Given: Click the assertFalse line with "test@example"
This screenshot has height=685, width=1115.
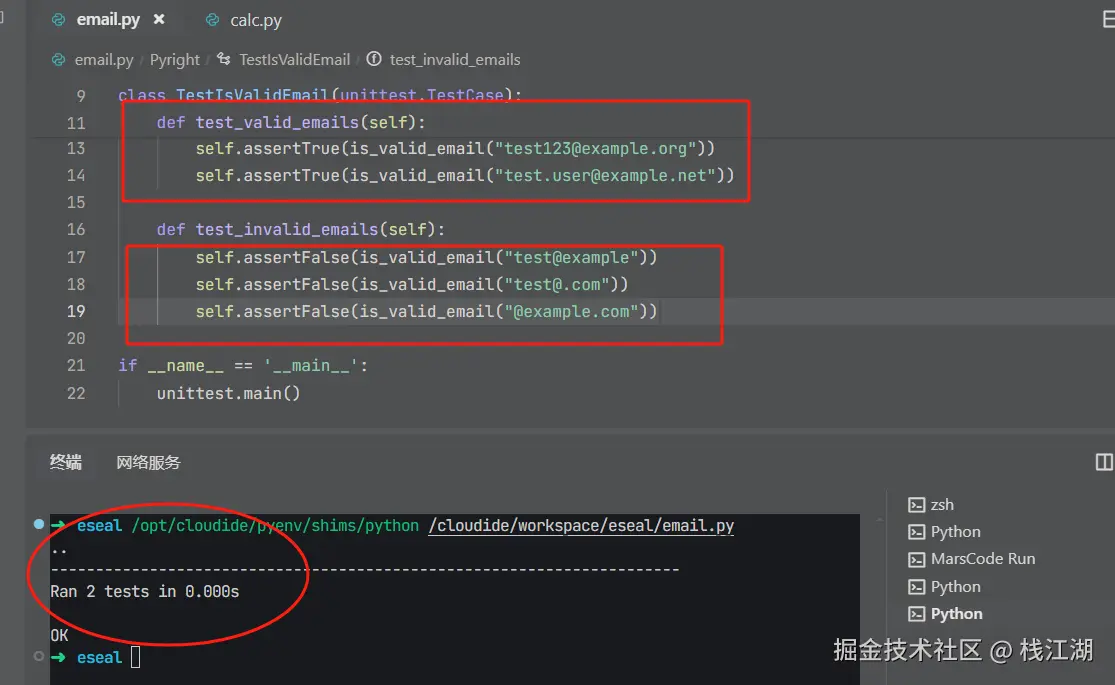Looking at the screenshot, I should (x=427, y=257).
